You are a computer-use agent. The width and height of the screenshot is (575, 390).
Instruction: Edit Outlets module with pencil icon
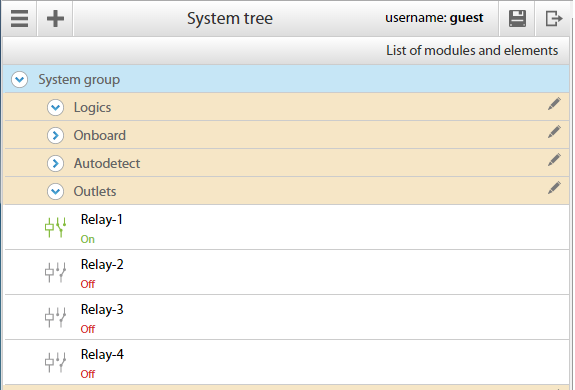pos(554,187)
